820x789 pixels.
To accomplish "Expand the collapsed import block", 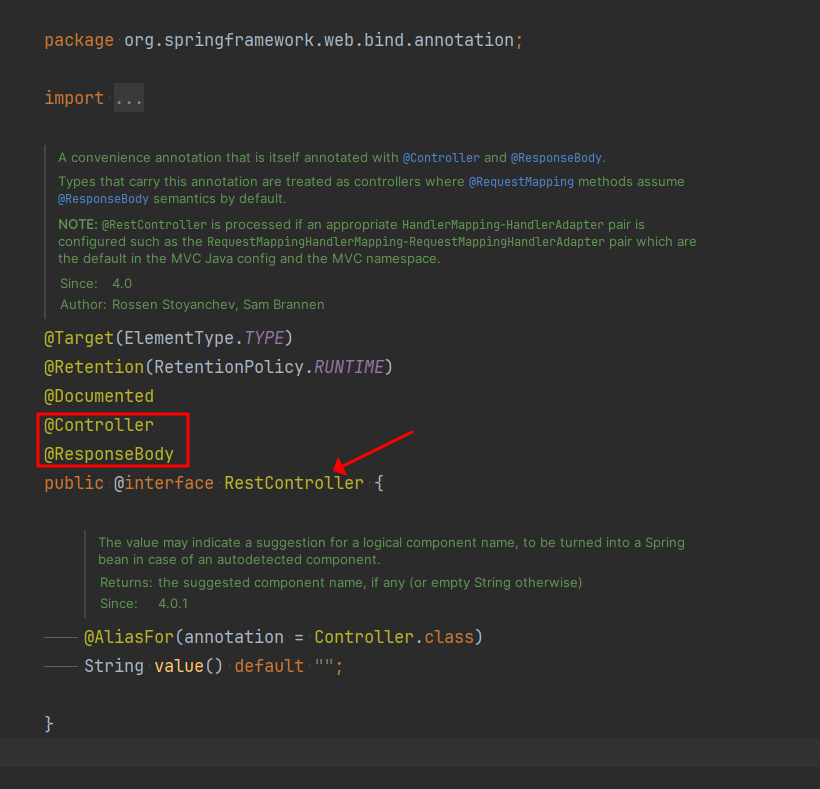I will (x=129, y=98).
